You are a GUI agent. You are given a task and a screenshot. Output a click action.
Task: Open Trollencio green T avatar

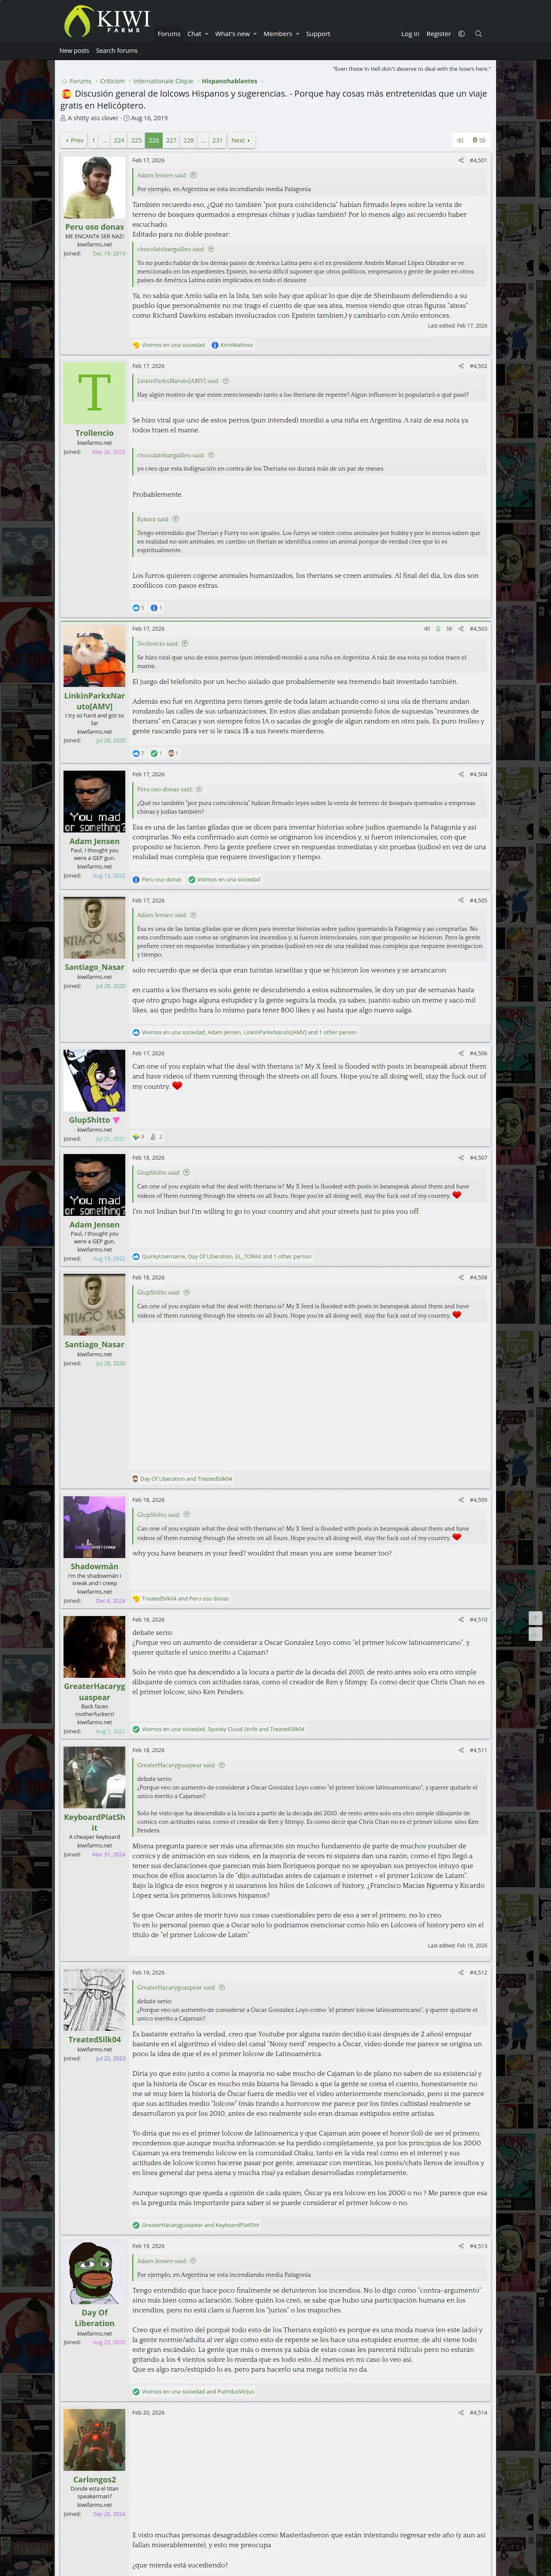point(94,393)
